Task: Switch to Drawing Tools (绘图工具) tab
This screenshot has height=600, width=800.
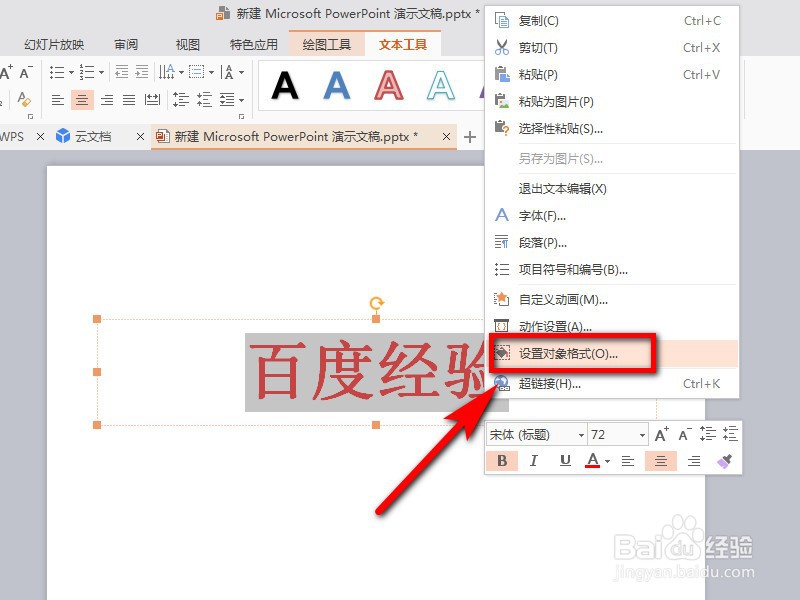Action: (327, 45)
